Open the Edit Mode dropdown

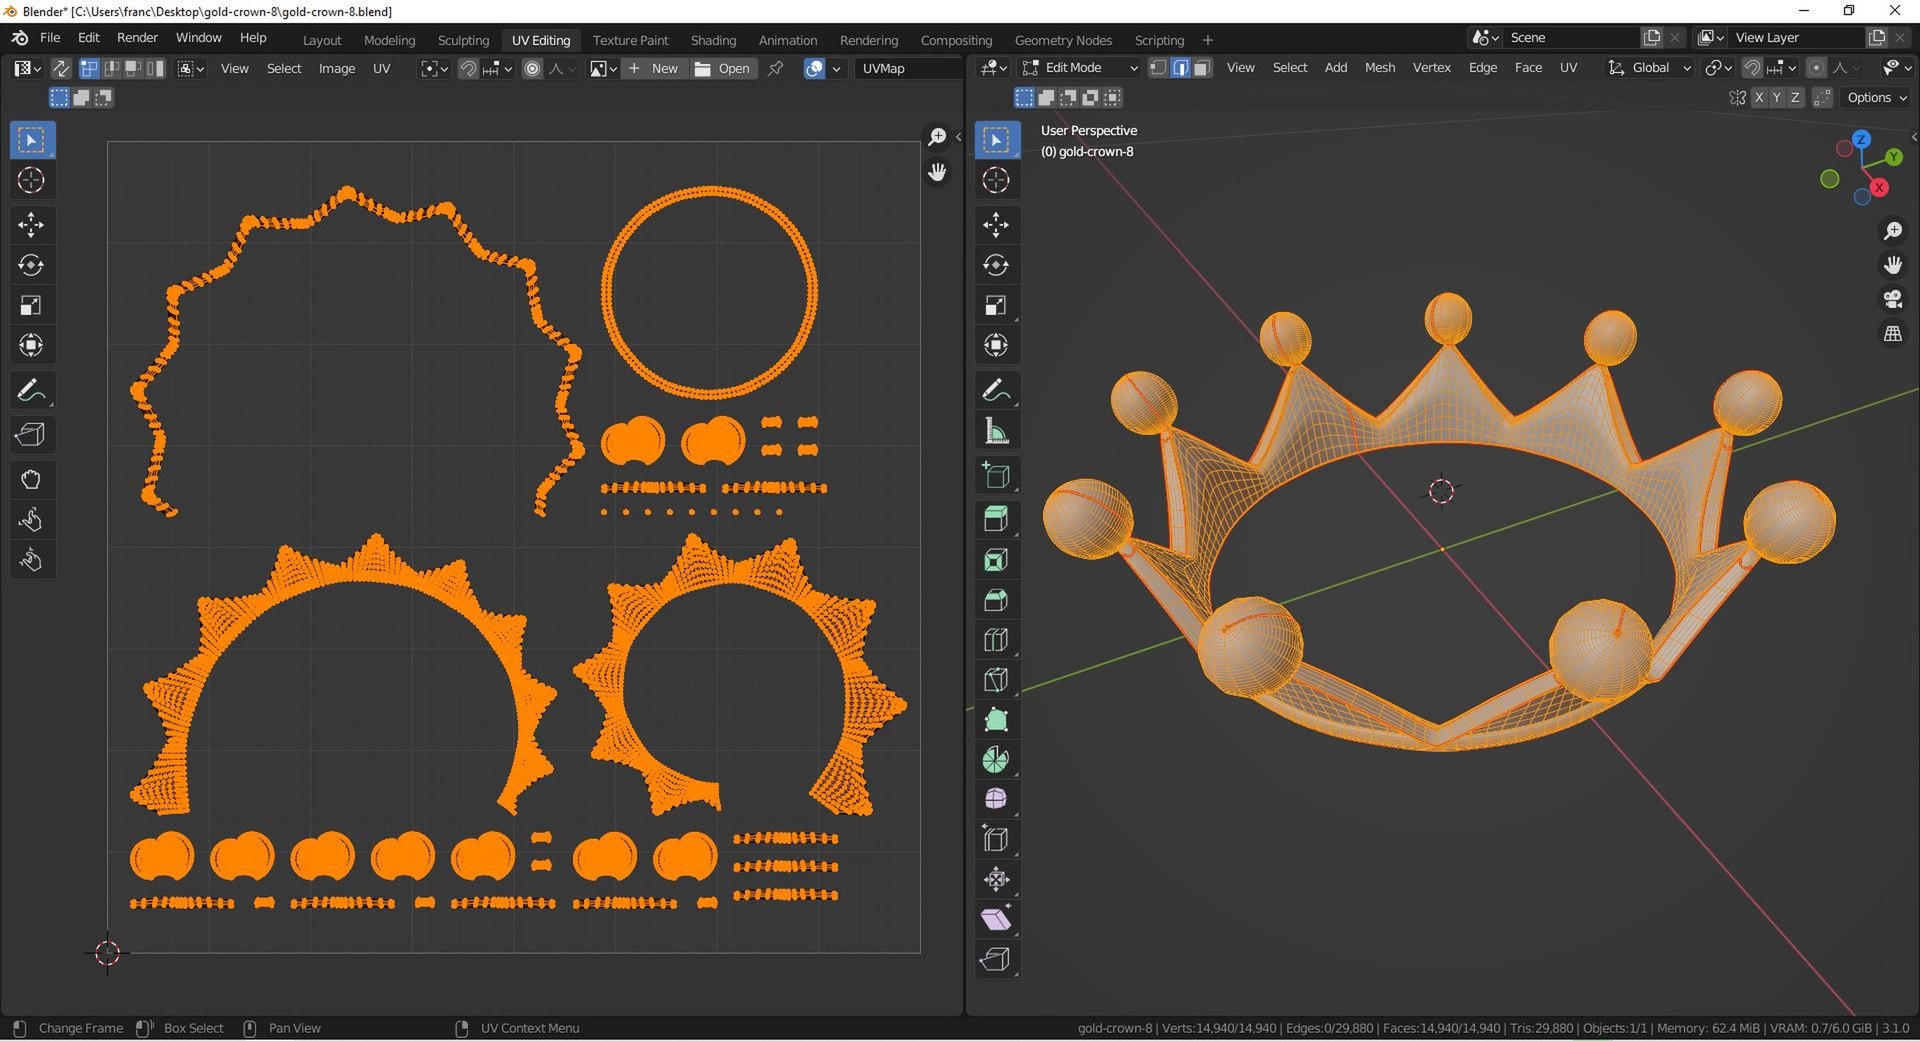click(x=1080, y=67)
